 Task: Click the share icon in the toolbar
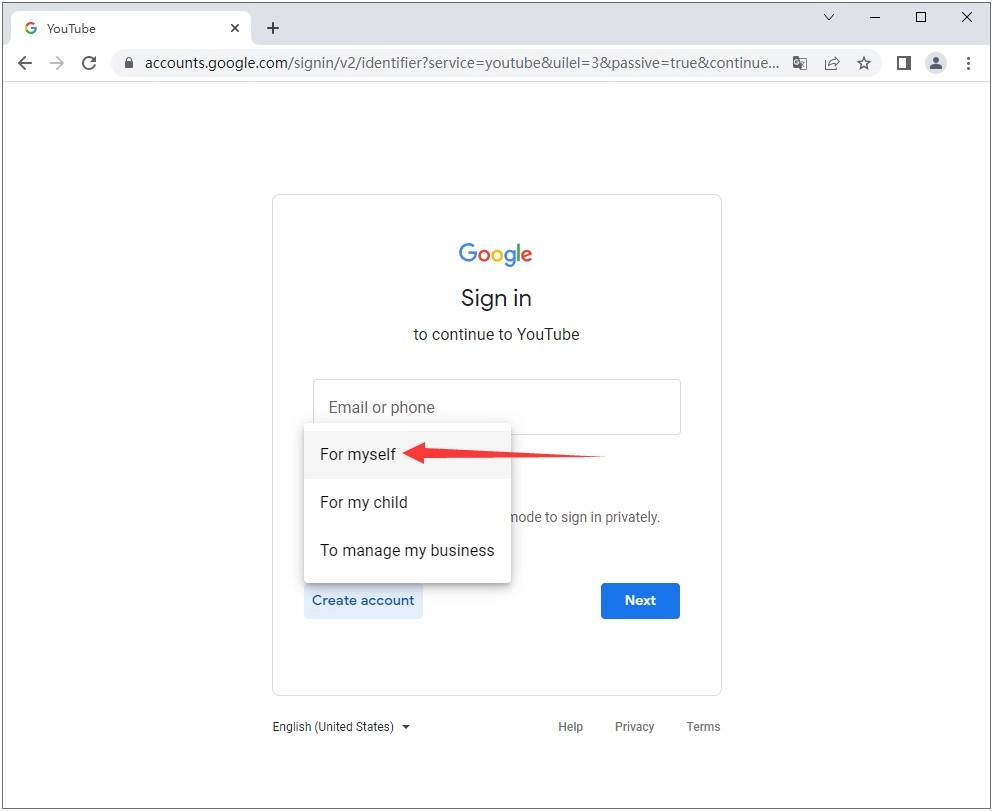tap(832, 62)
